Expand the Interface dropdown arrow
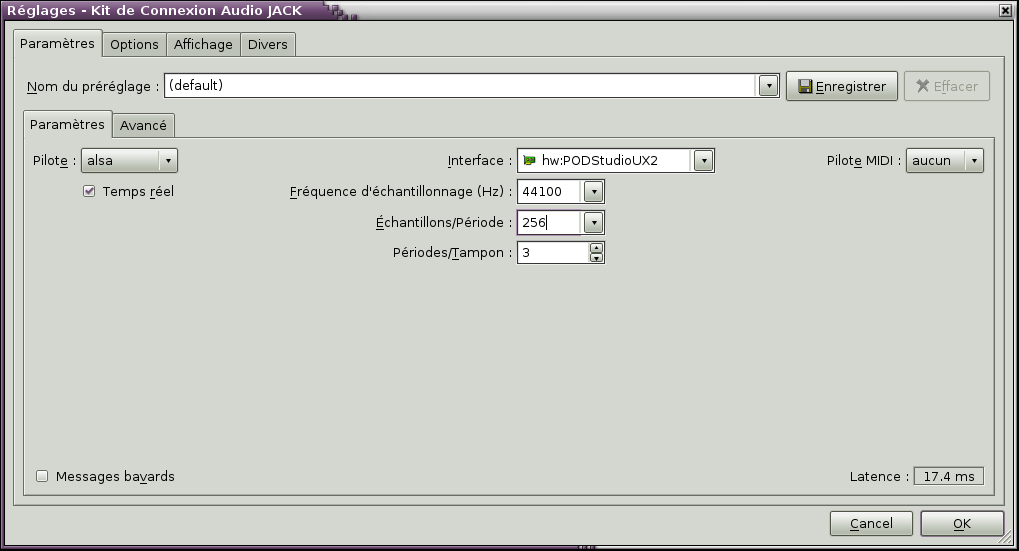 click(x=704, y=160)
